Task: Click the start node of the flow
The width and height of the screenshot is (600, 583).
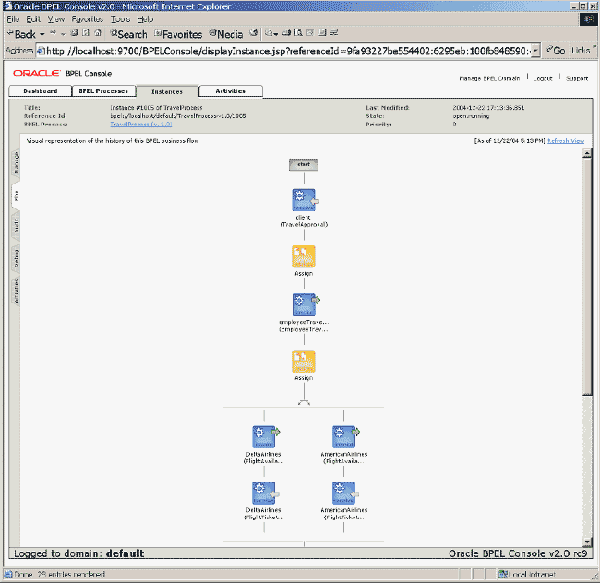Action: pyautogui.click(x=303, y=165)
